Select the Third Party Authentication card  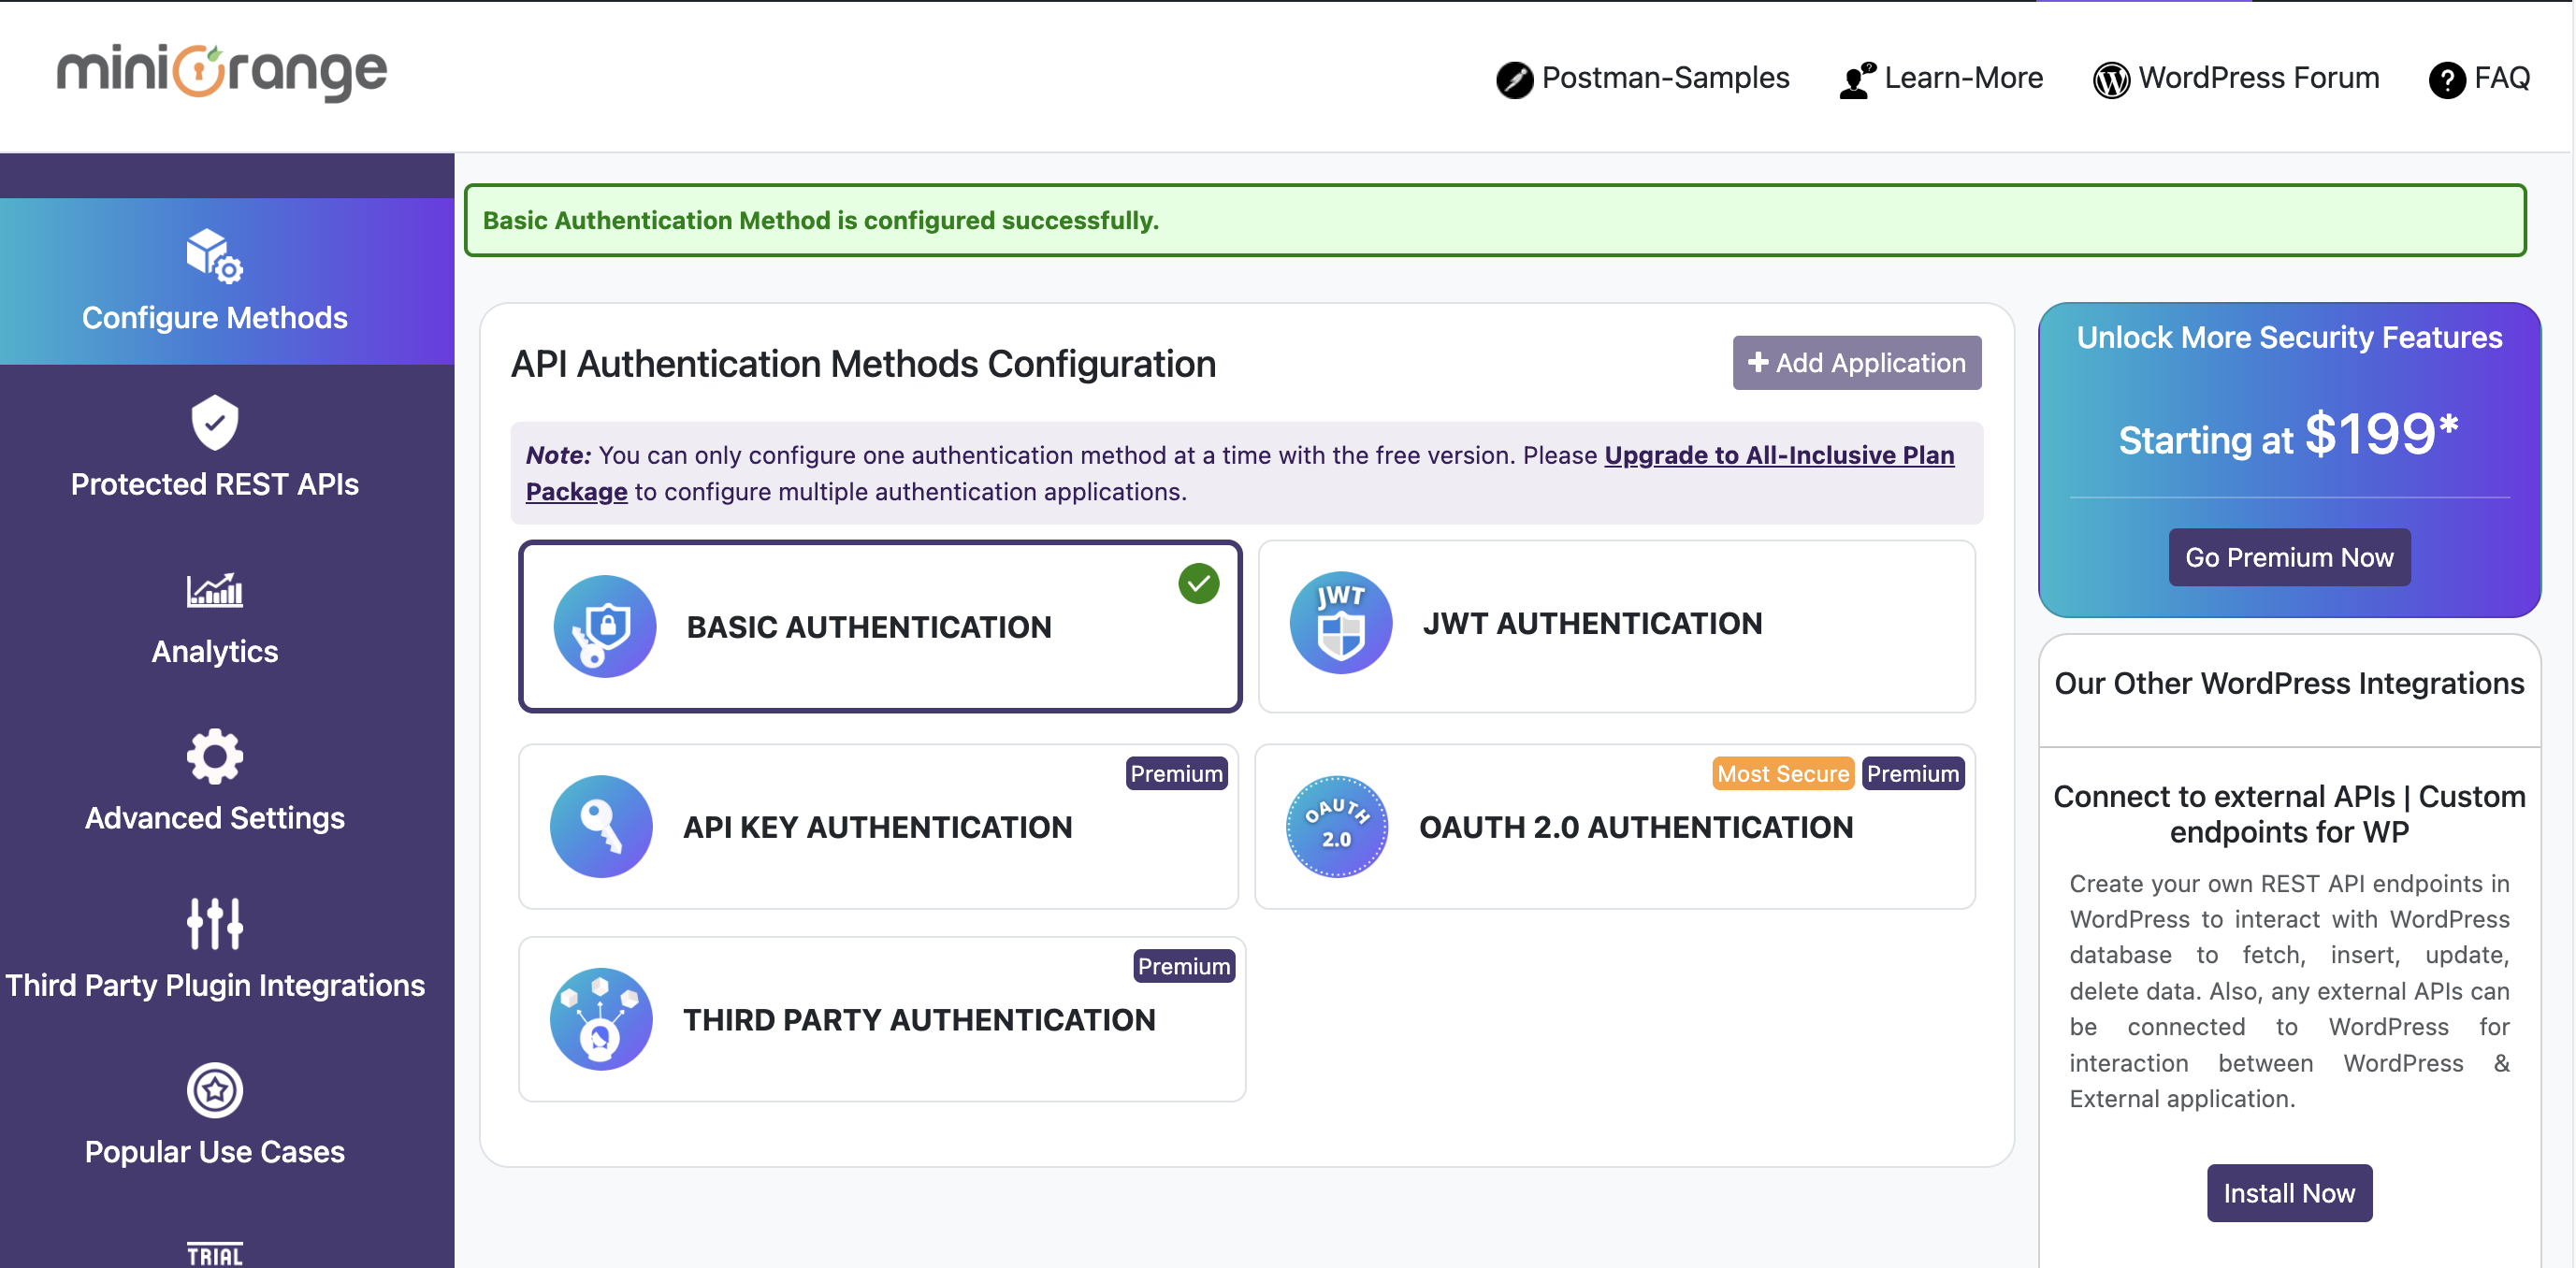coord(882,1019)
